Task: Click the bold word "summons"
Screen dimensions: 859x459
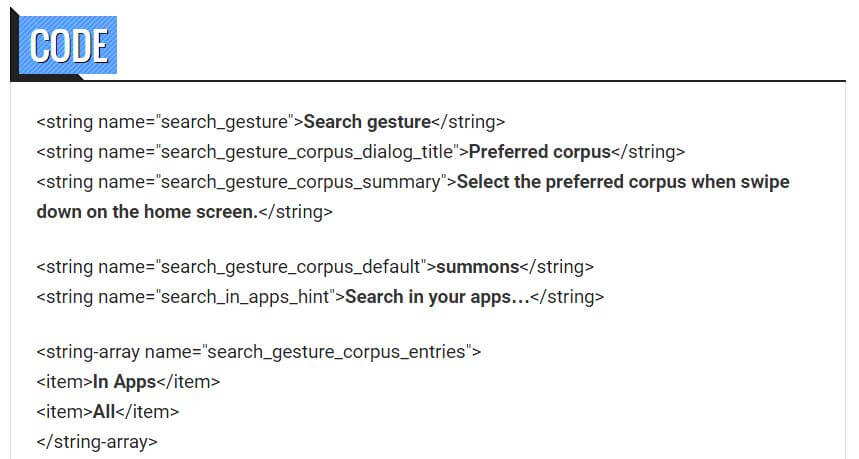Action: 478,267
